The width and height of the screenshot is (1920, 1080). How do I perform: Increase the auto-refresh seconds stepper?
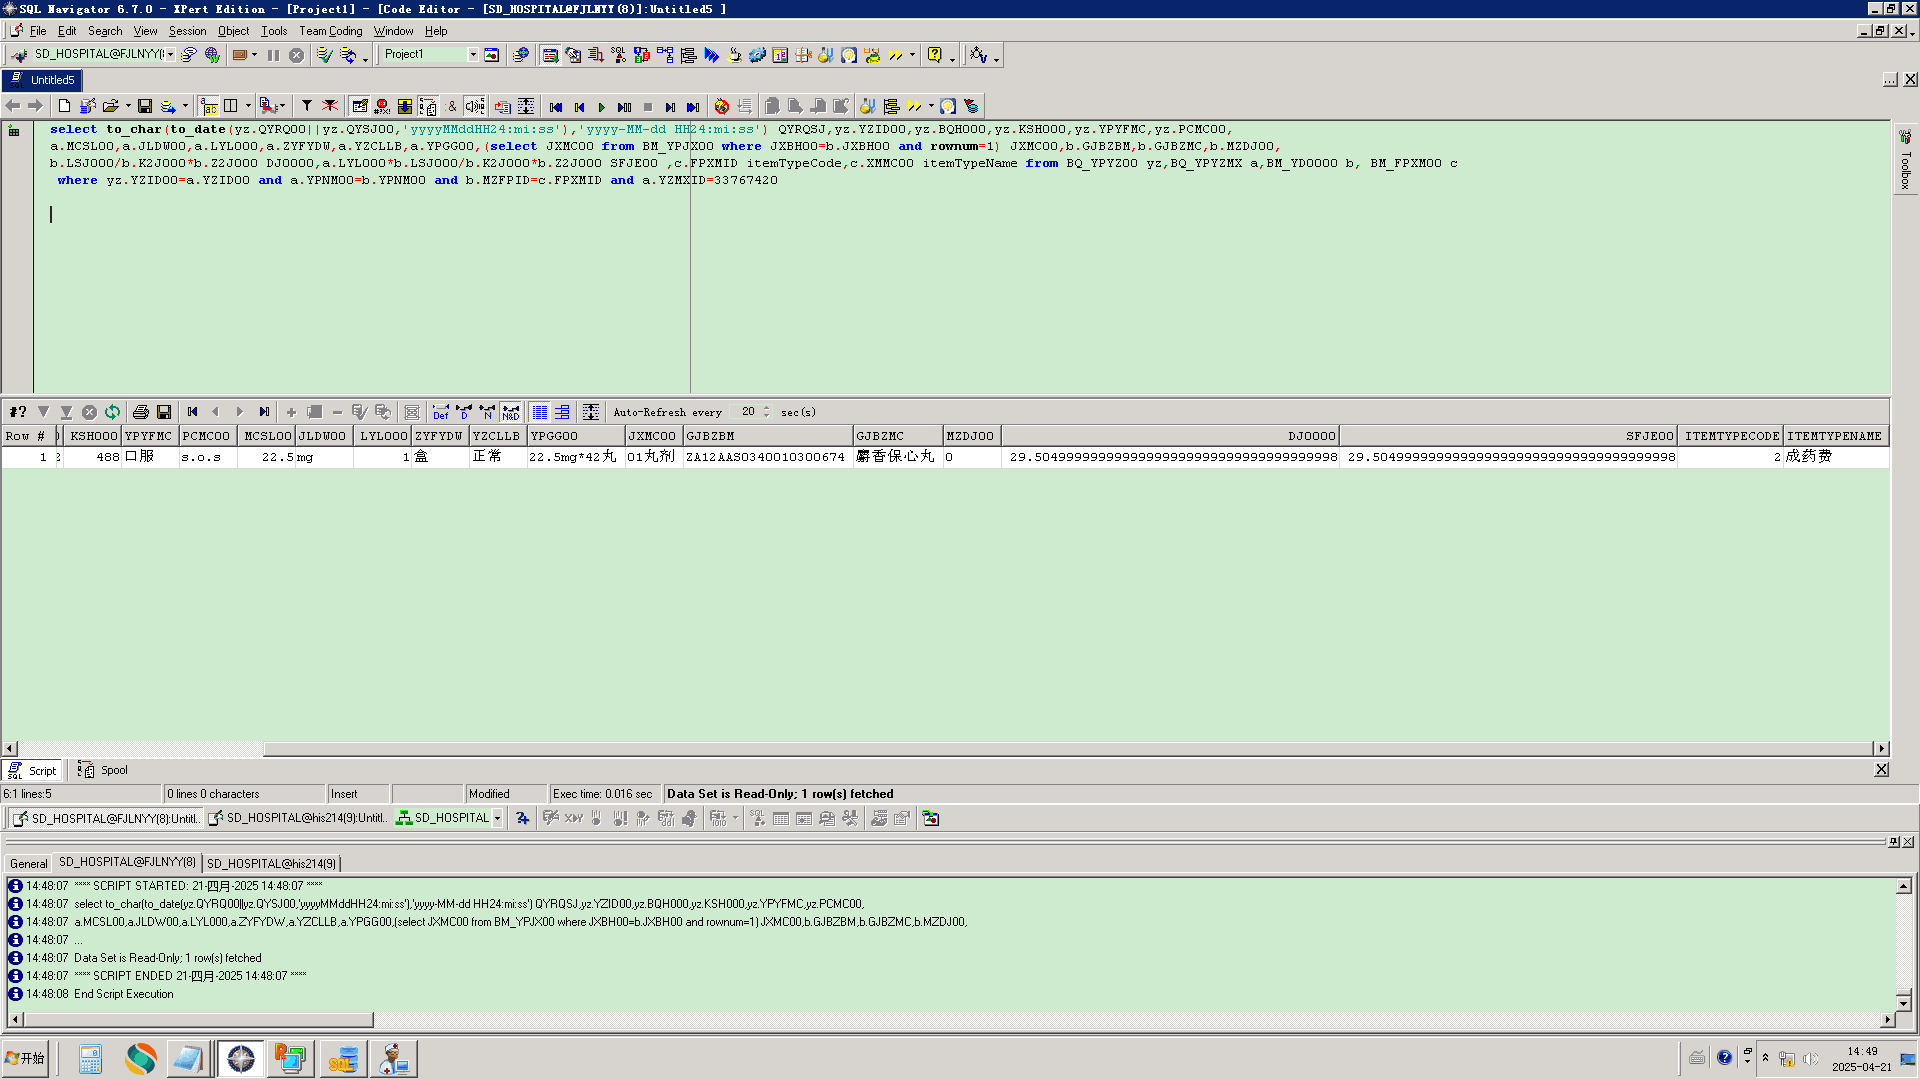click(767, 408)
